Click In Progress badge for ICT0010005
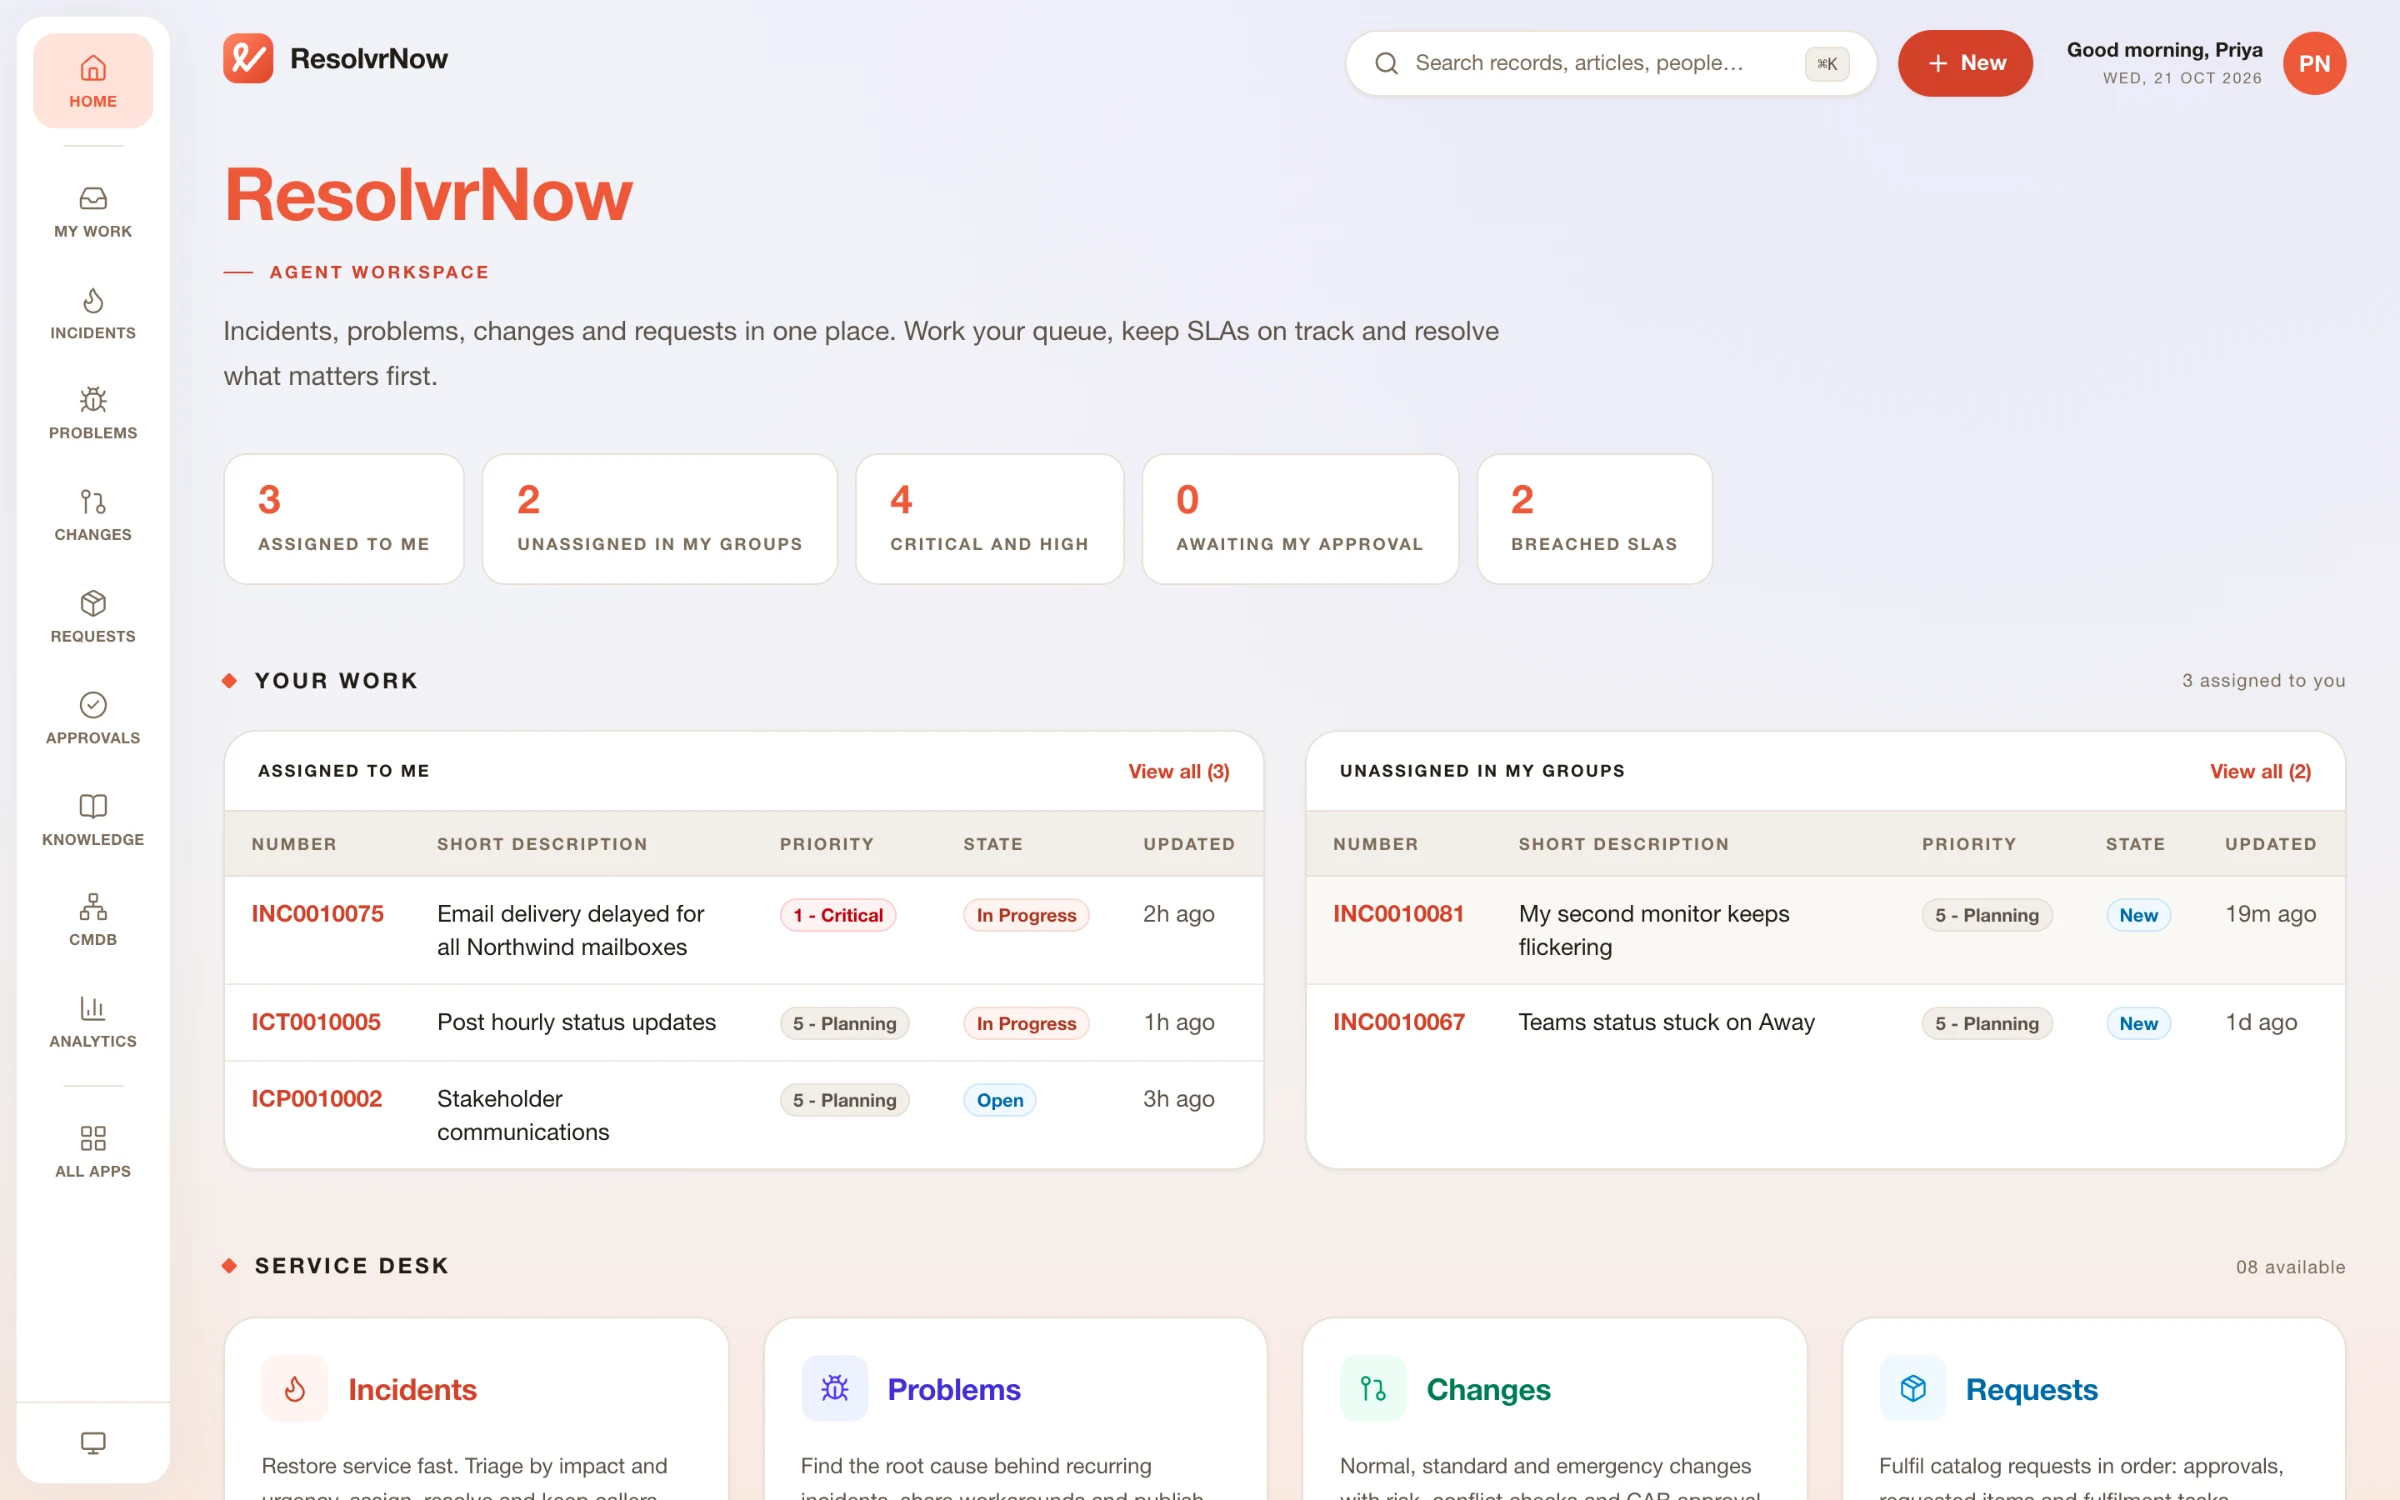This screenshot has width=2400, height=1500. click(x=1026, y=1023)
